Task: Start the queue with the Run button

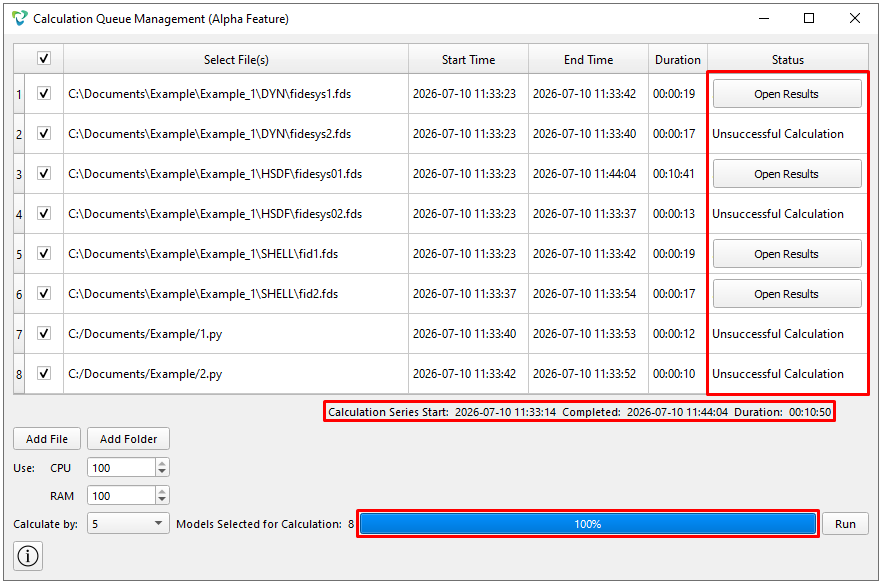Action: pyautogui.click(x=845, y=524)
